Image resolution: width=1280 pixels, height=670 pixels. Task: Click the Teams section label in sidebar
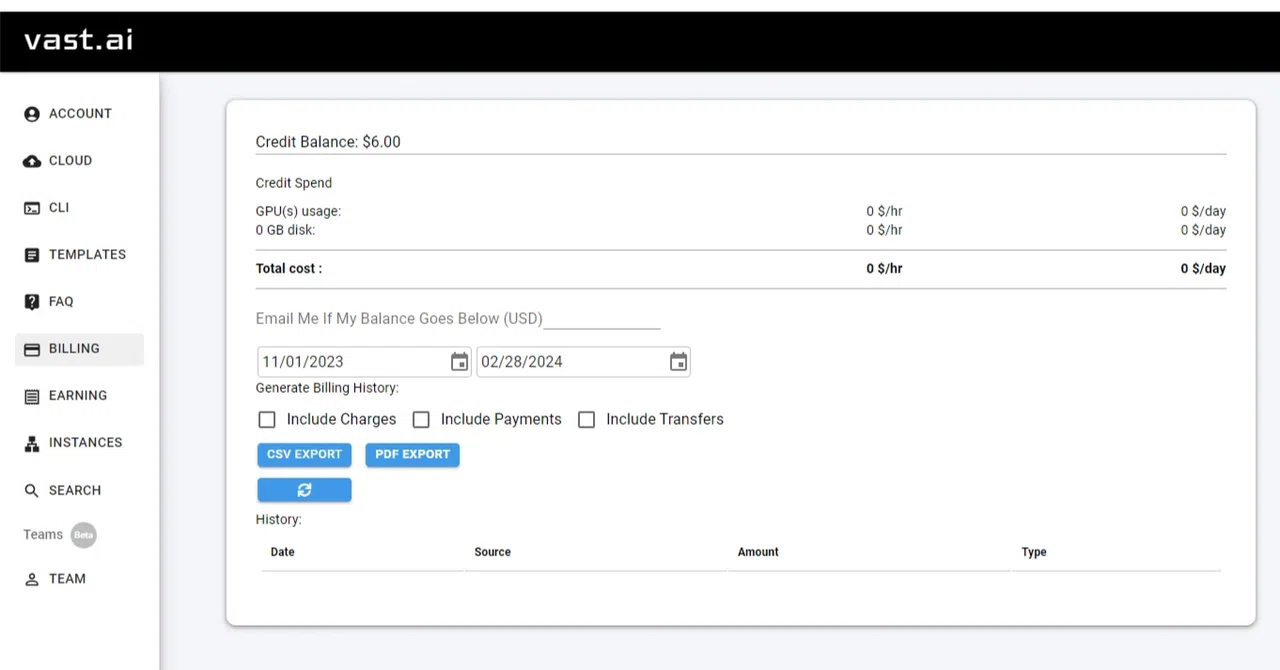43,535
